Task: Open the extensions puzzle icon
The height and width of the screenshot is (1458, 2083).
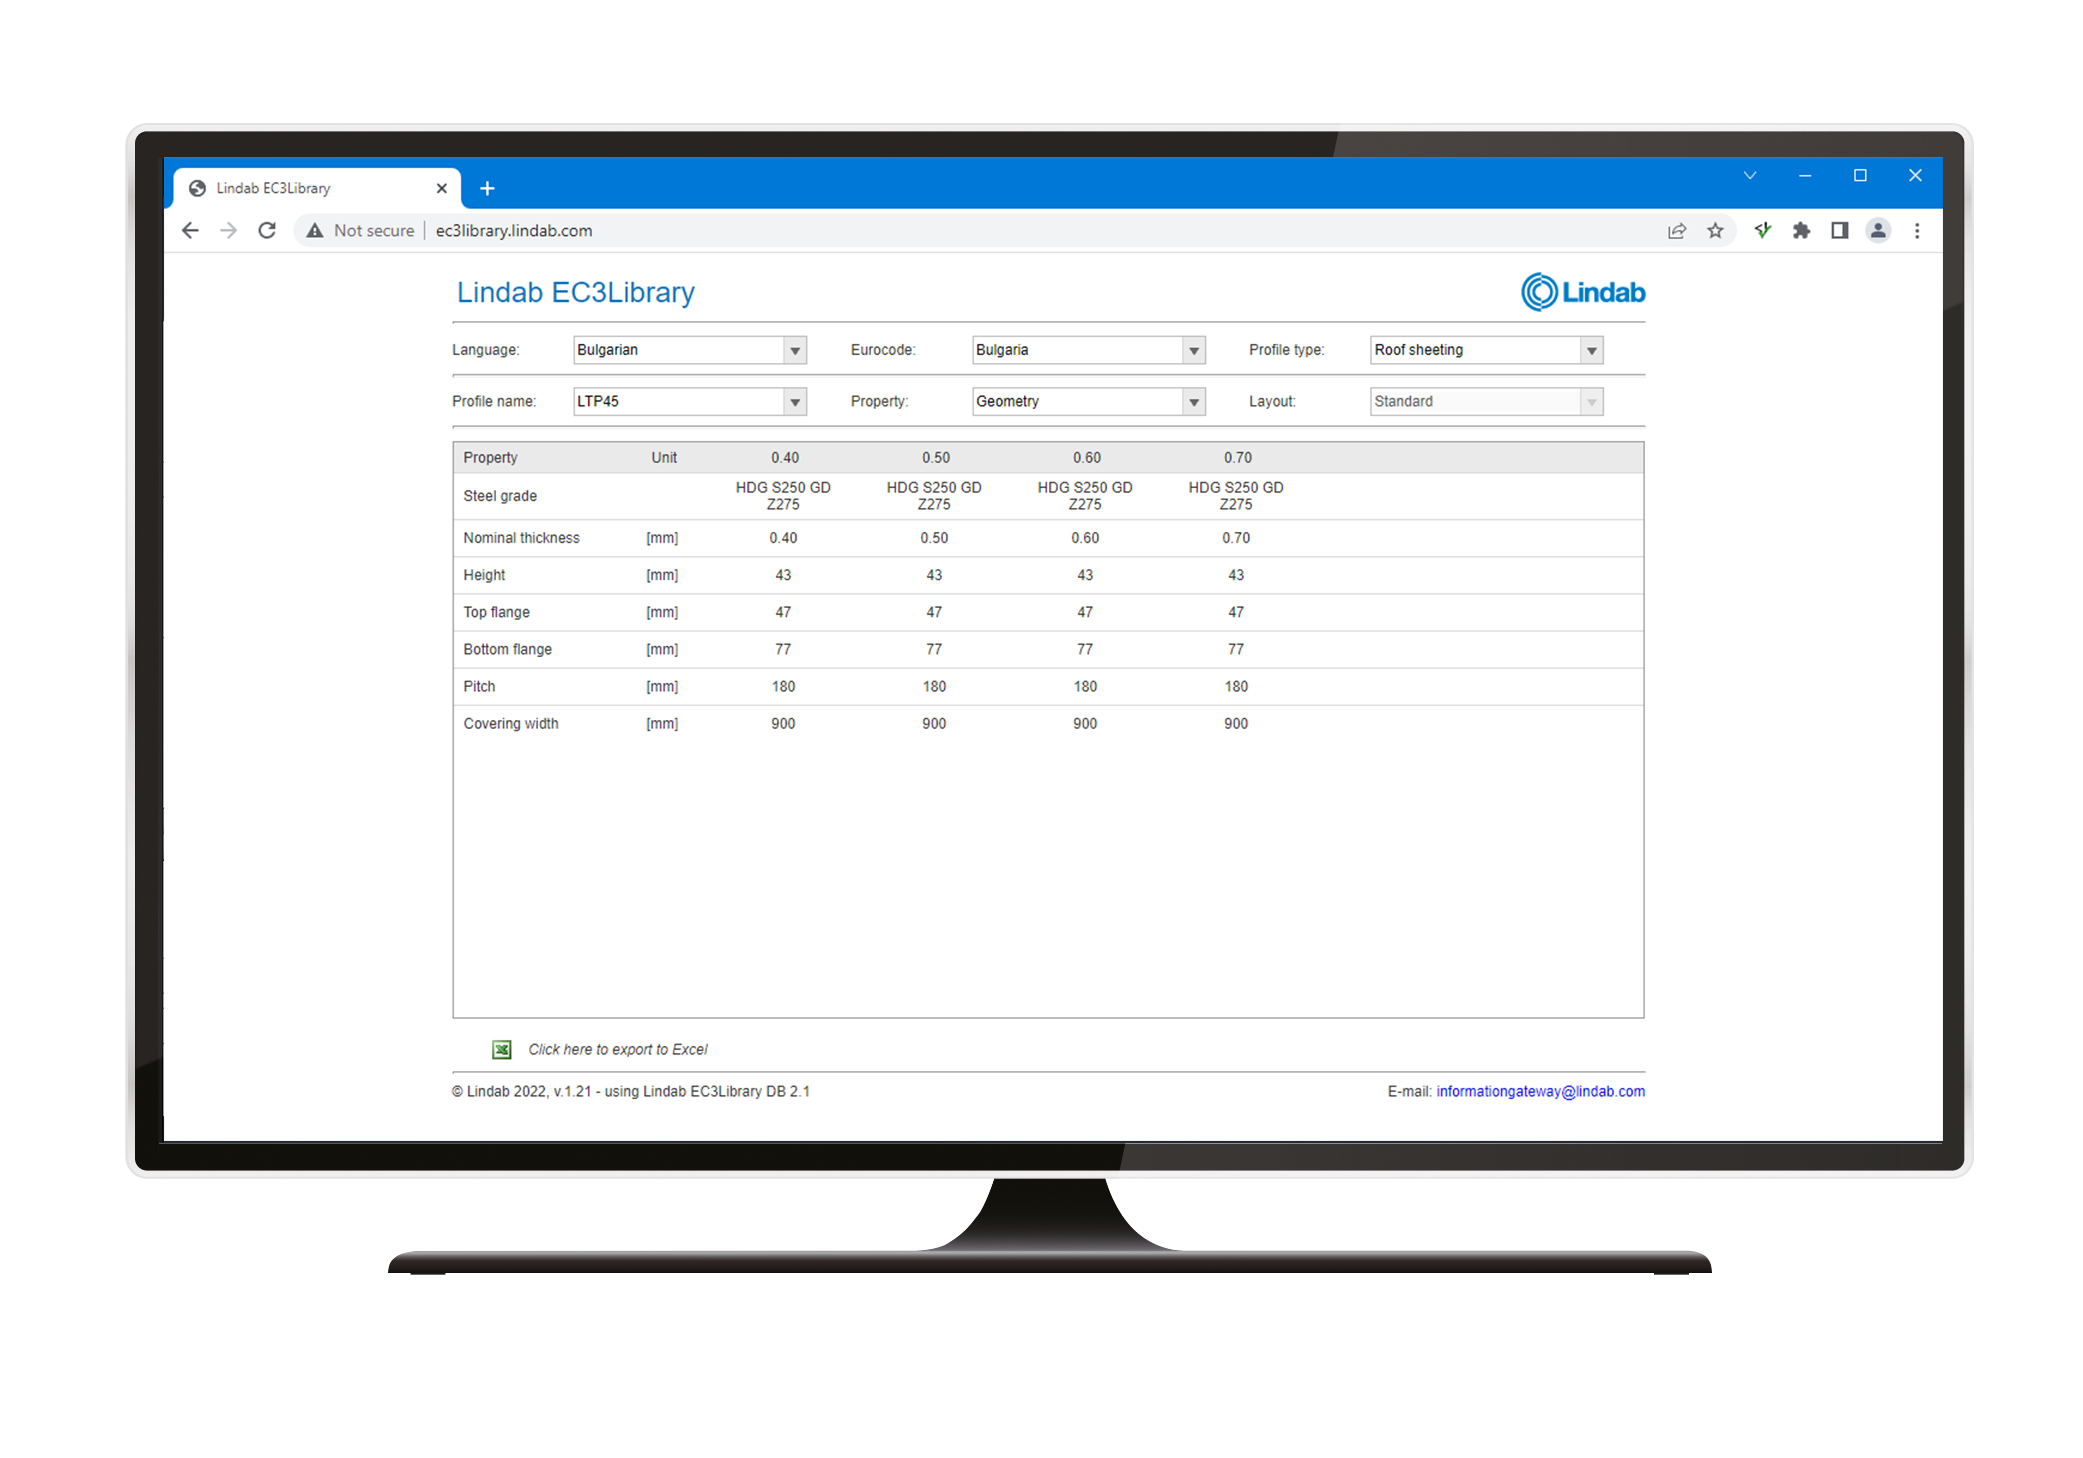Action: coord(1801,231)
